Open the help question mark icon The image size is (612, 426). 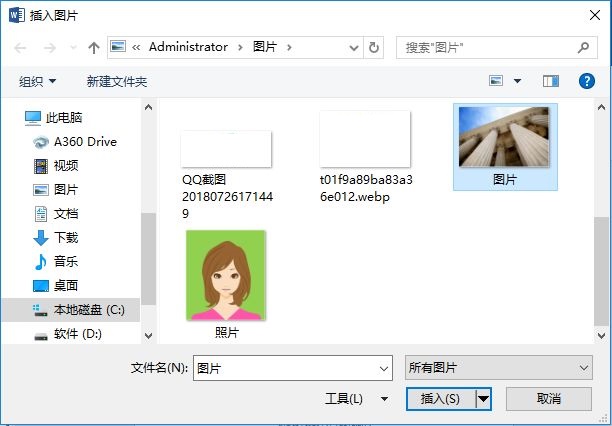587,80
